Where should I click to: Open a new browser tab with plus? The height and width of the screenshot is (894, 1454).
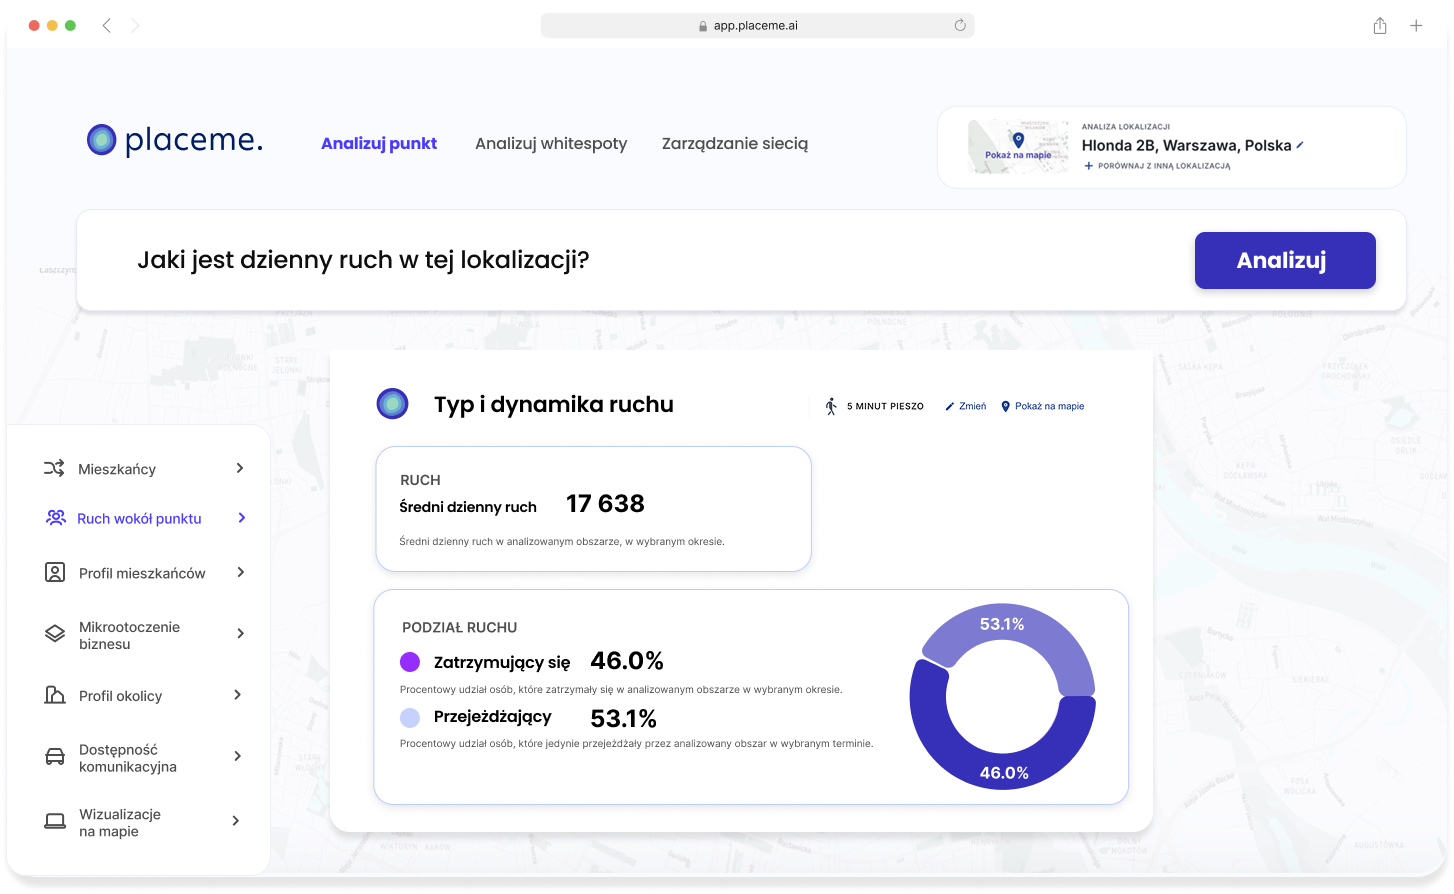point(1416,25)
